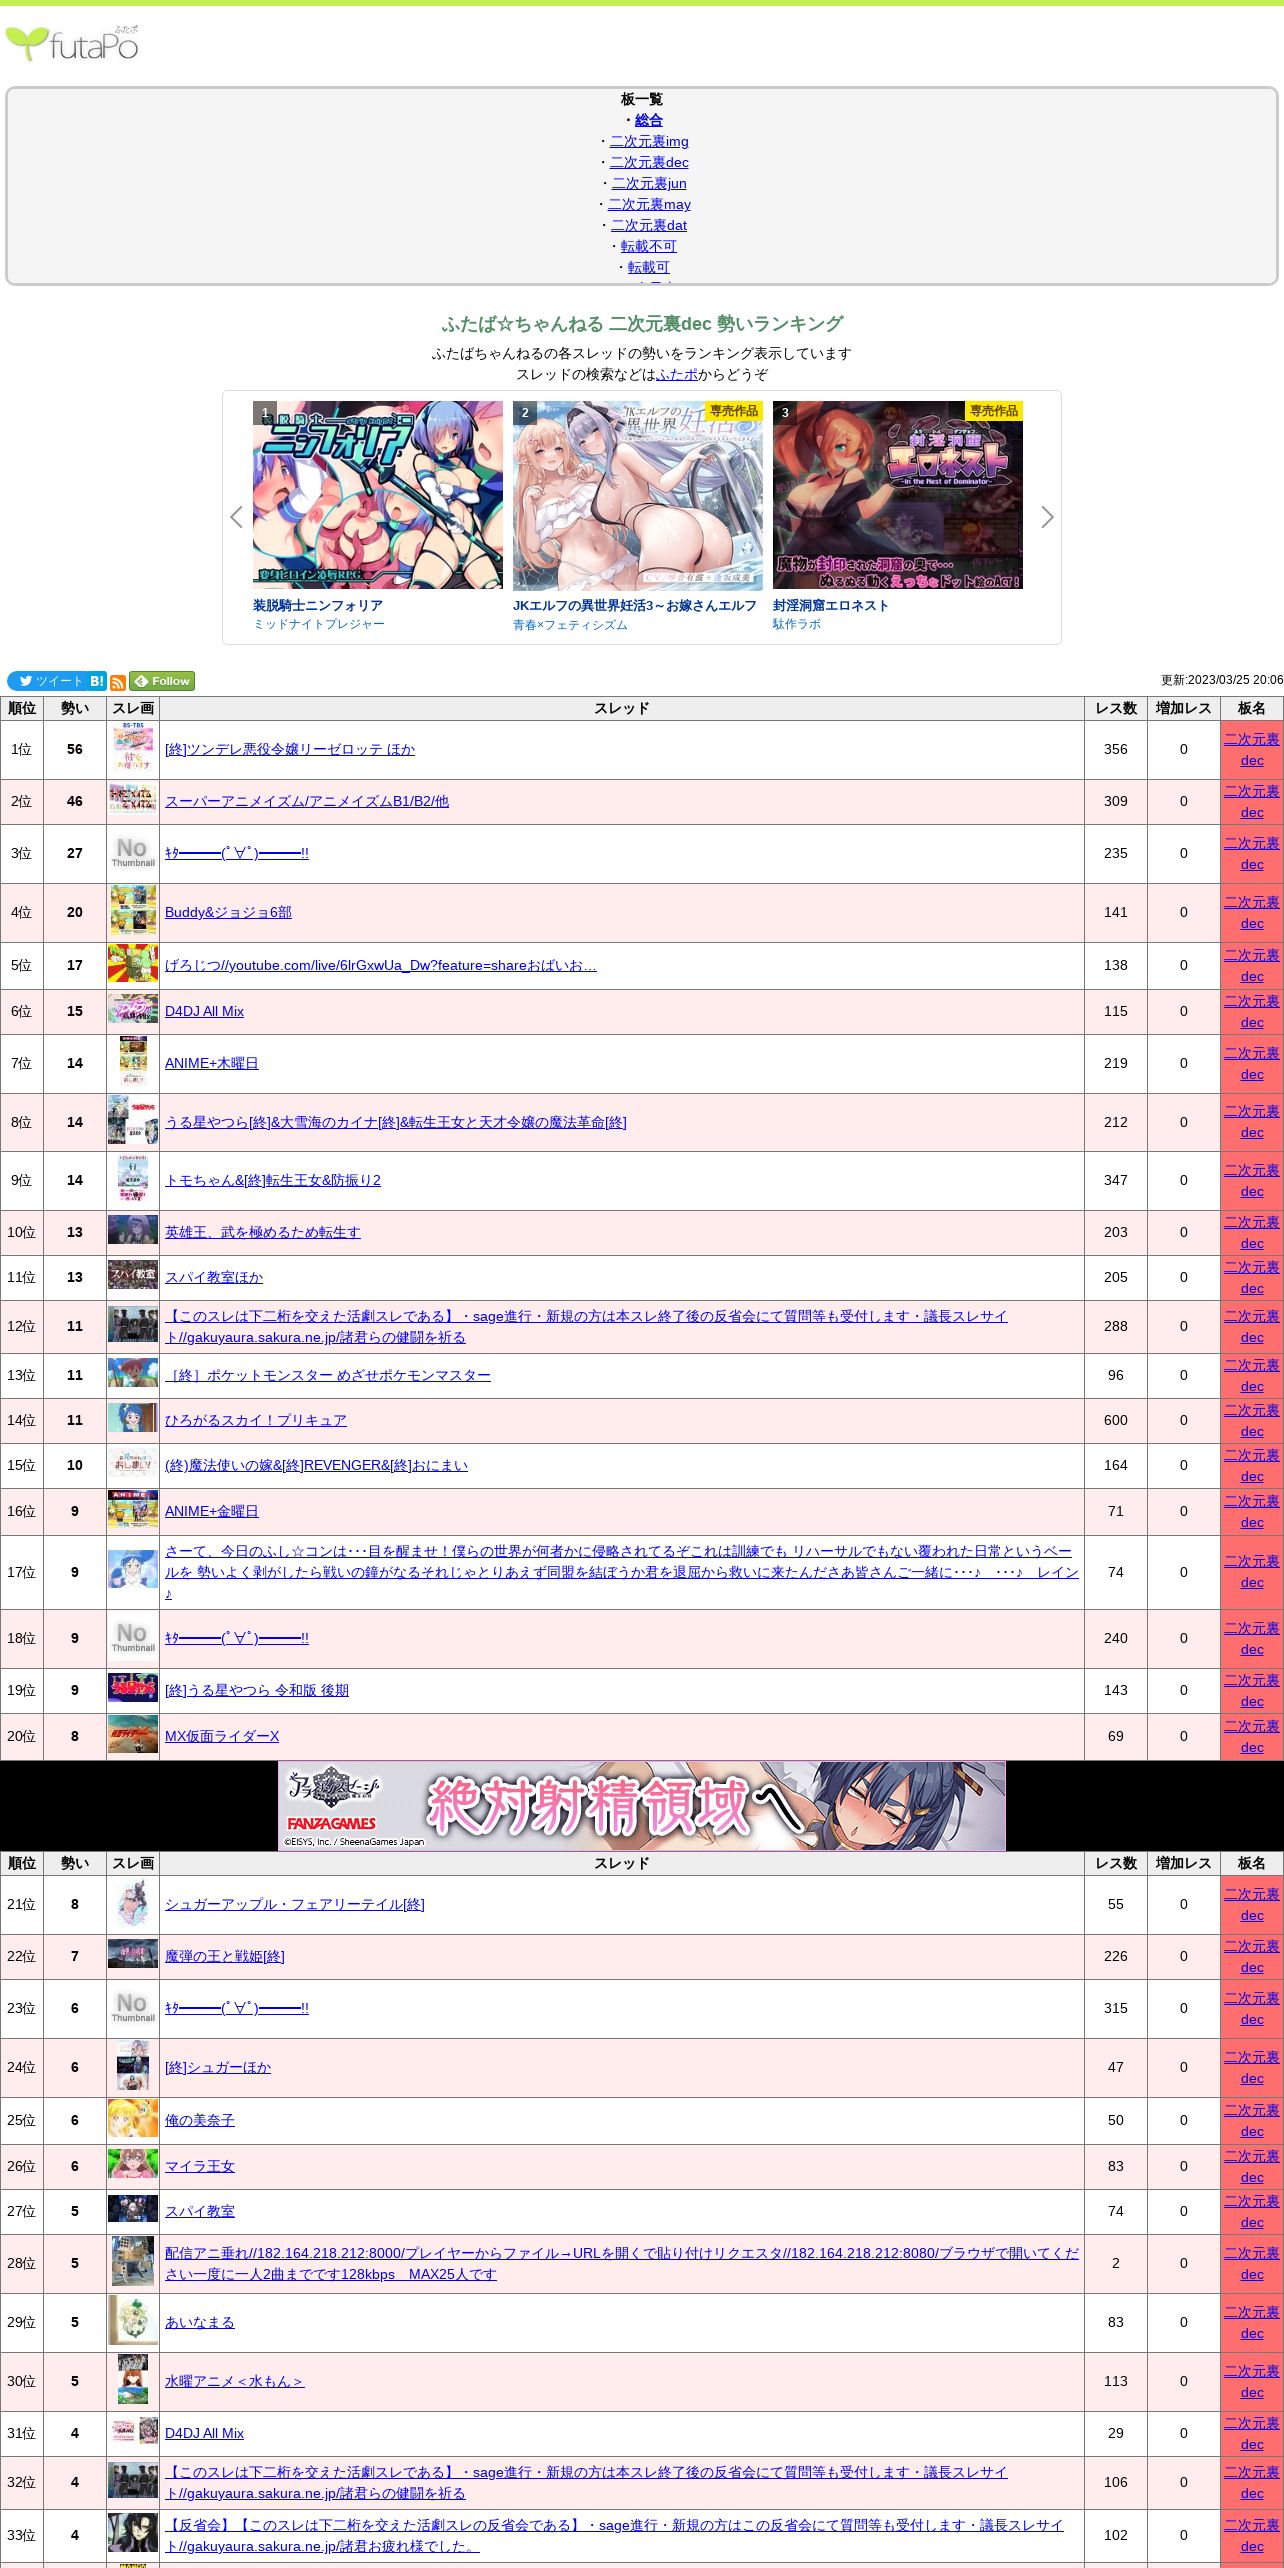
Task: Open 封淫洞窟エロネスト ad thumbnail
Action: [898, 495]
